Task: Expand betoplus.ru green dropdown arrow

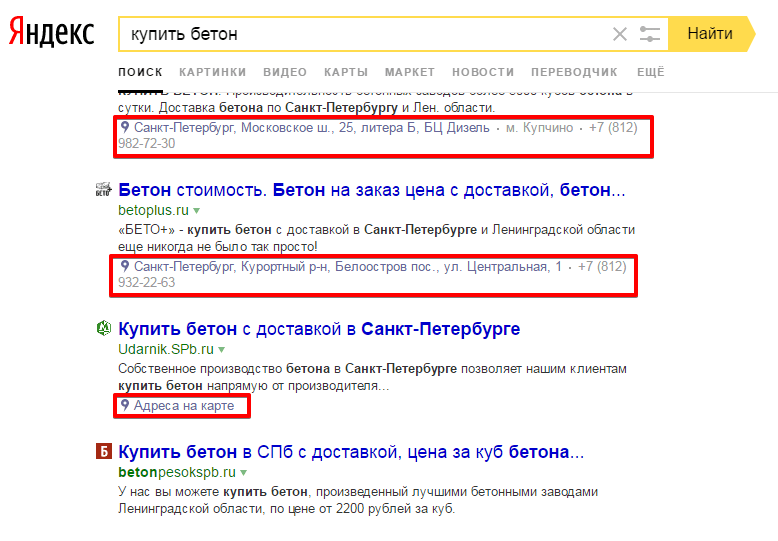Action: (196, 211)
